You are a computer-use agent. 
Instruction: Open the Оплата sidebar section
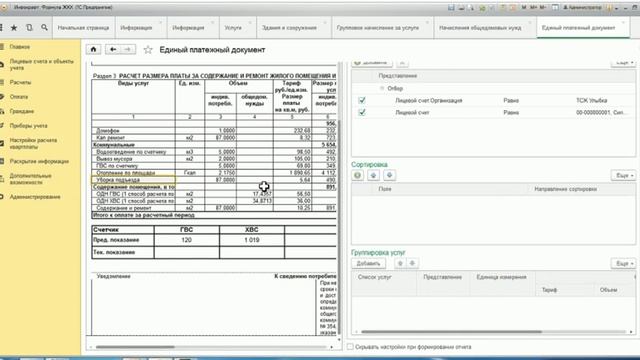click(19, 97)
